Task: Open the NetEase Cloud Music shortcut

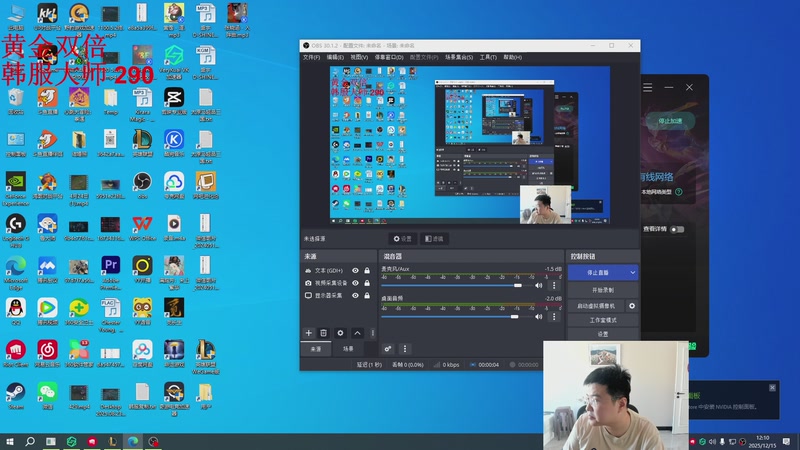Action: (47, 354)
